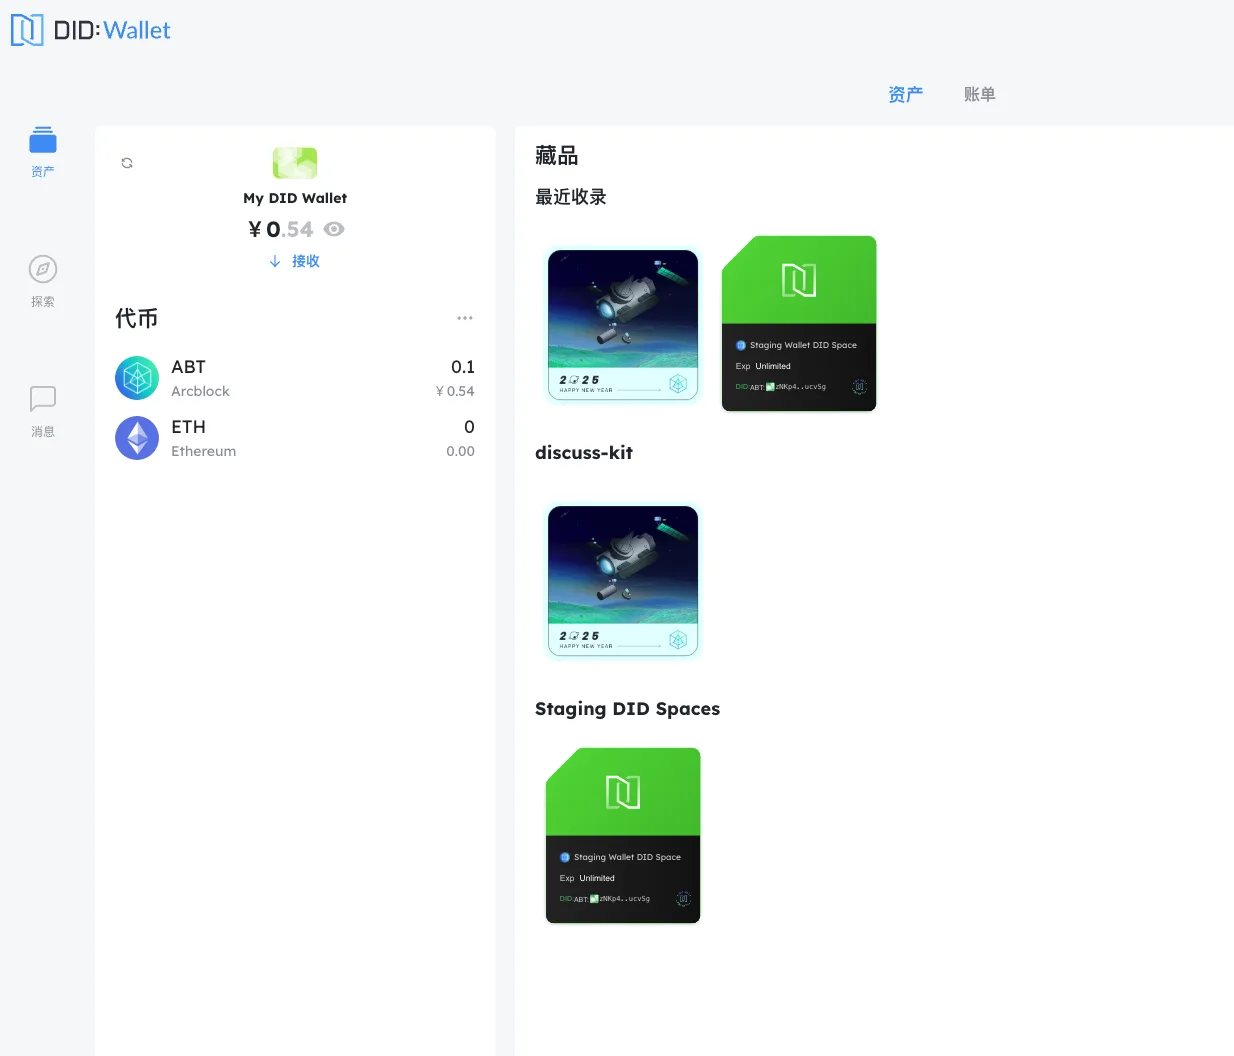Image resolution: width=1234 pixels, height=1056 pixels.
Task: Click the ABT token icon
Action: click(137, 378)
